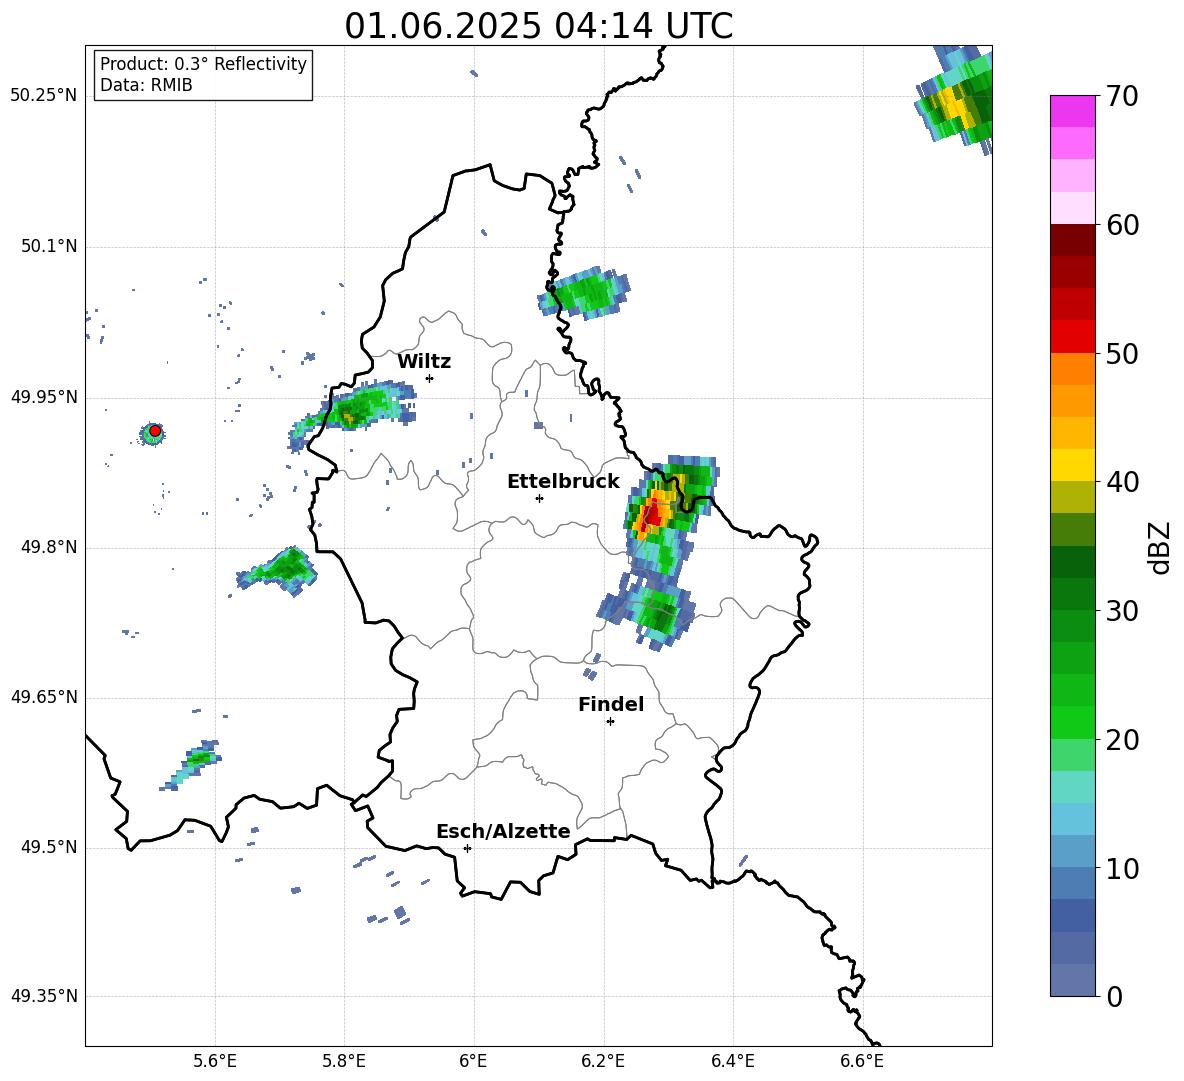This screenshot has height=1081, width=1184.
Task: Click the 10 tick label on the colorbar
Action: pos(1121,869)
